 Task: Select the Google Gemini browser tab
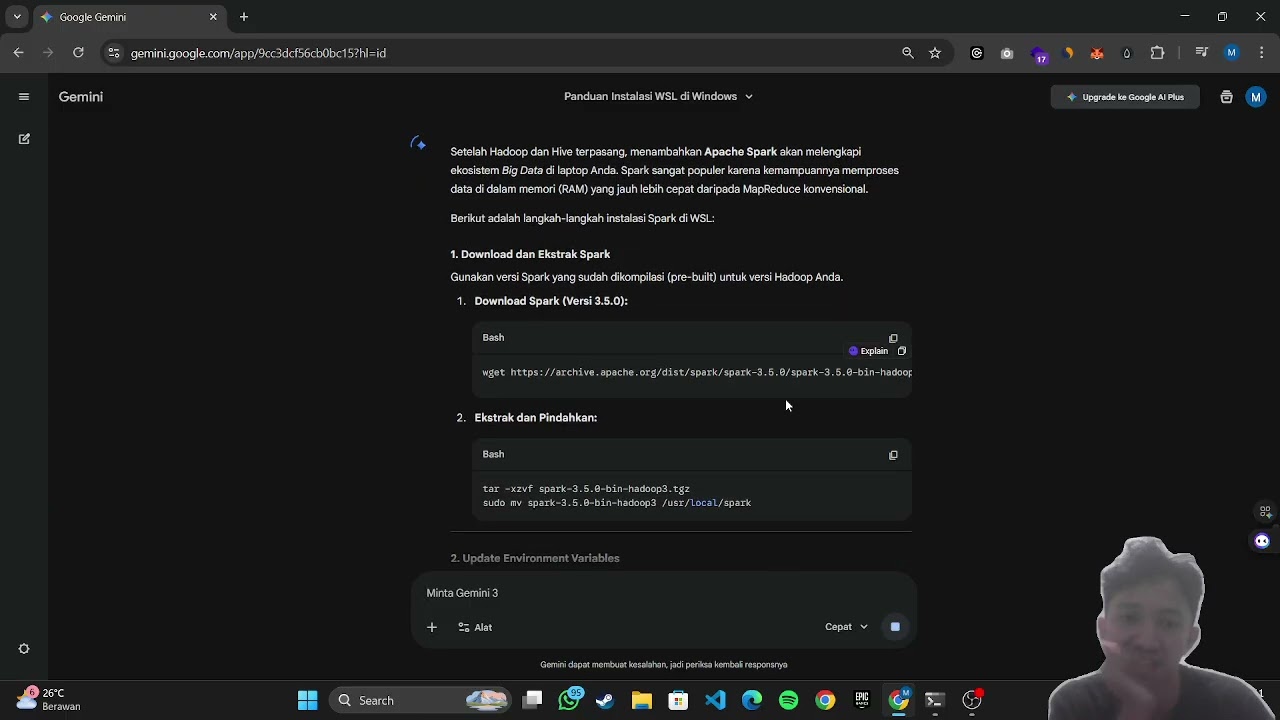coord(129,17)
